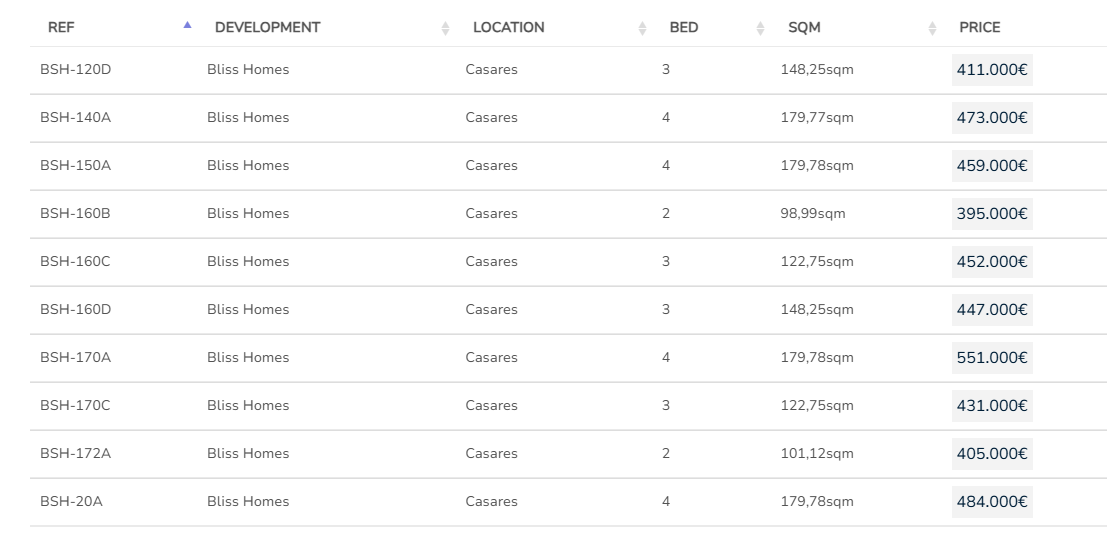Open property reference BSH-20A
Image resolution: width=1107 pixels, height=541 pixels.
click(71, 502)
